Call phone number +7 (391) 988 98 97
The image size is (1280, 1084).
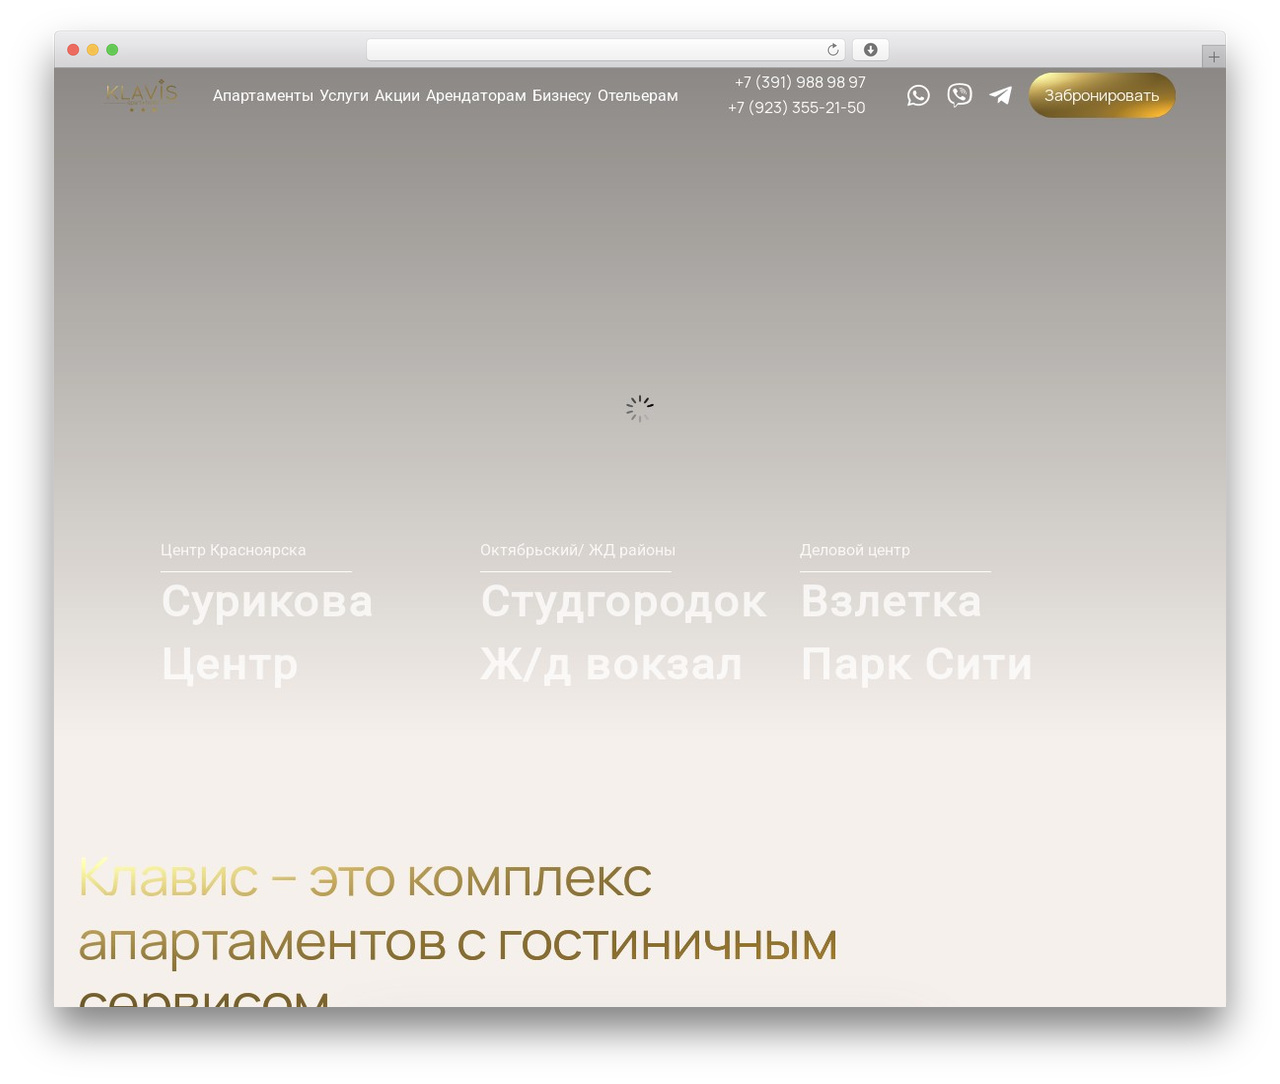pyautogui.click(x=800, y=82)
